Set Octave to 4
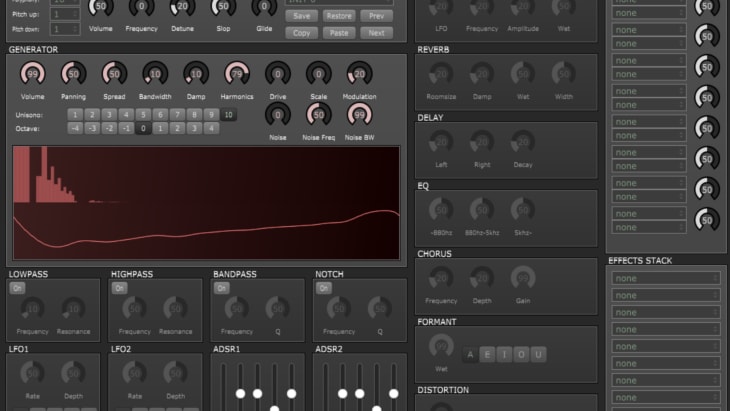The width and height of the screenshot is (730, 411). coord(211,128)
